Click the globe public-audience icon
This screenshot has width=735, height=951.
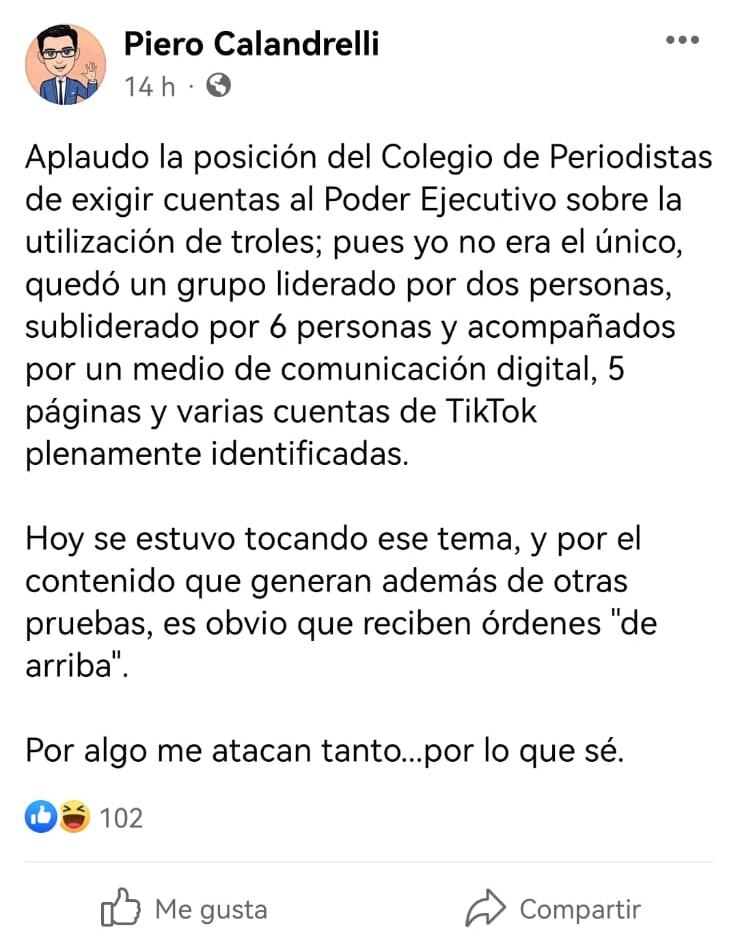(x=218, y=86)
